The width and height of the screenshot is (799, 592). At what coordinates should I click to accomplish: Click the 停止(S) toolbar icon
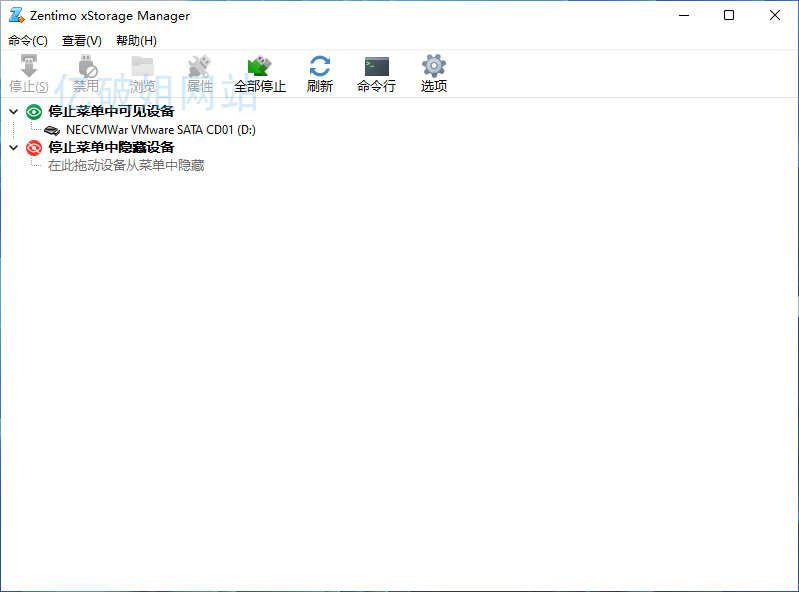[x=29, y=66]
